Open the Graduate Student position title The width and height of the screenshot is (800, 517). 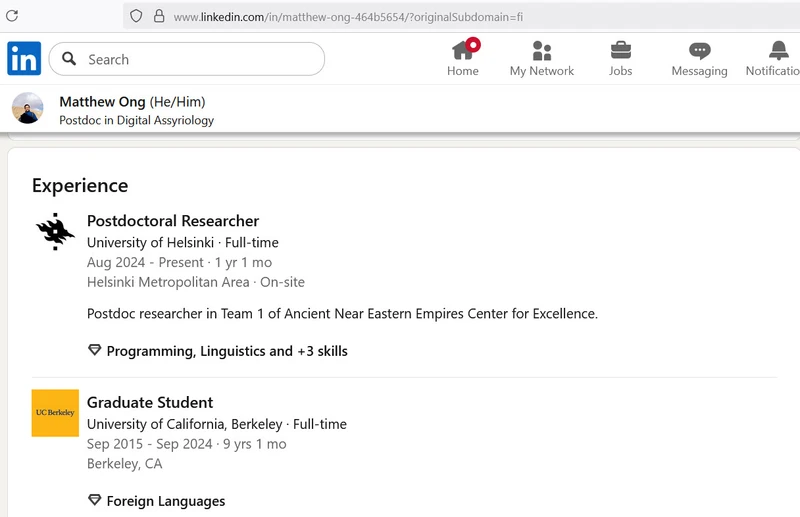[x=150, y=402]
